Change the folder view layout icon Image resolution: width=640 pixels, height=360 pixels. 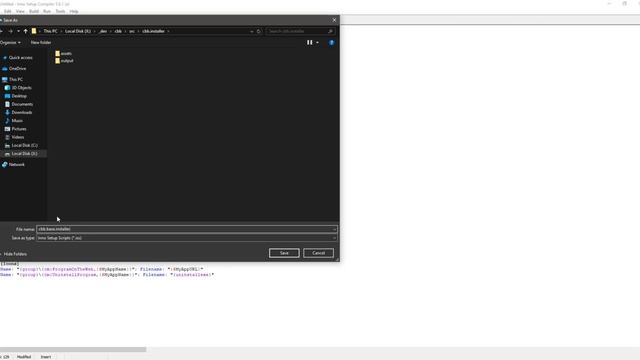point(309,42)
